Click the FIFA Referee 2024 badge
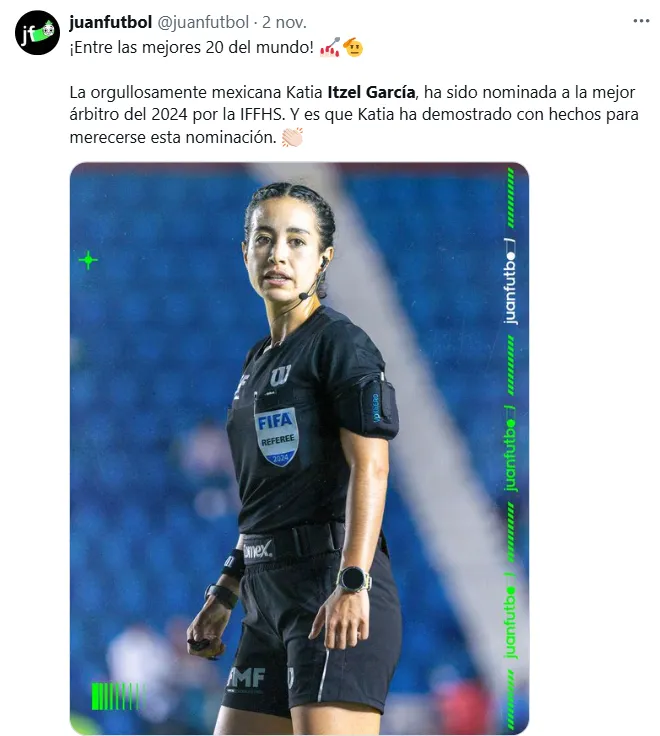Image resolution: width=660 pixels, height=736 pixels. point(277,437)
